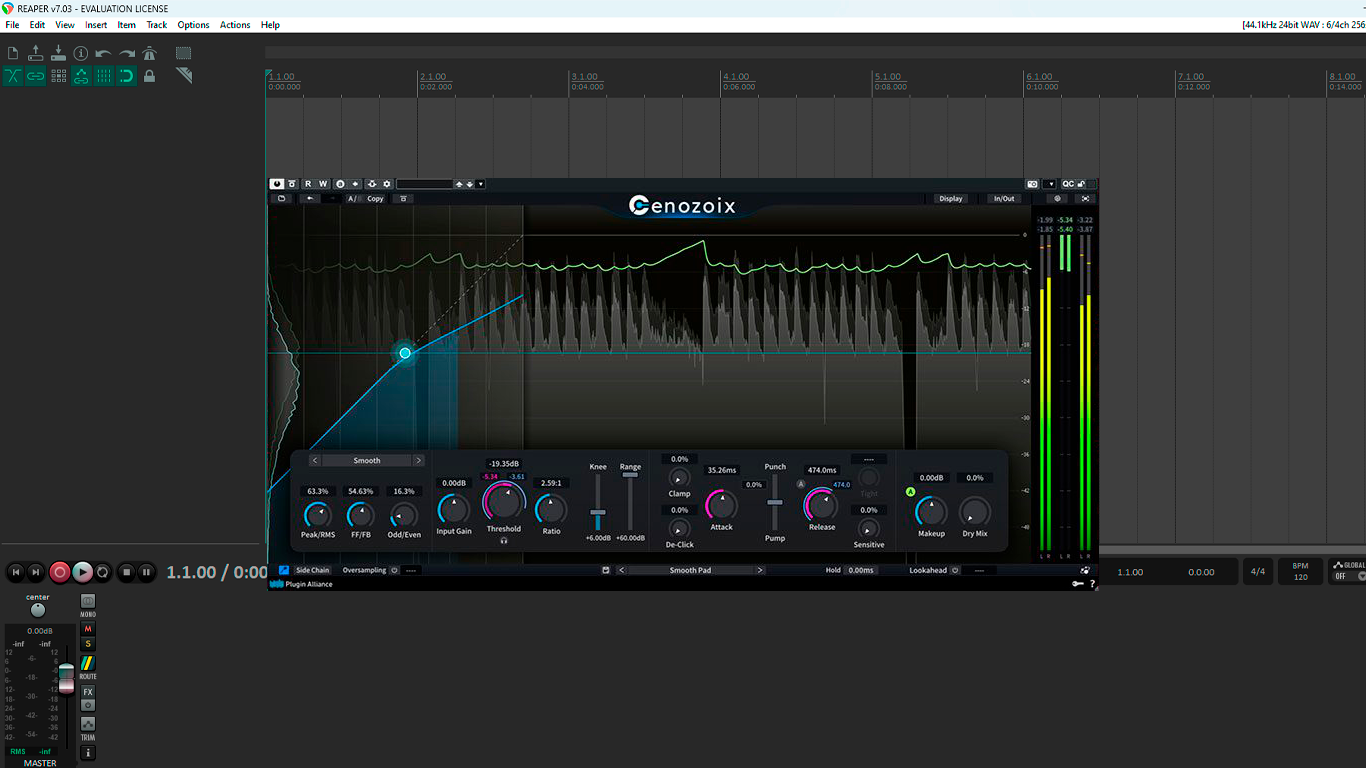
Task: Go to previous preset before Smooth Pad
Action: pos(621,570)
